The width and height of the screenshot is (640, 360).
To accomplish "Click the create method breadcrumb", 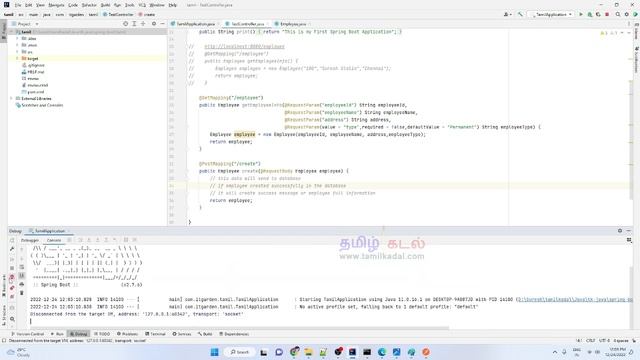I will click(147, 14).
